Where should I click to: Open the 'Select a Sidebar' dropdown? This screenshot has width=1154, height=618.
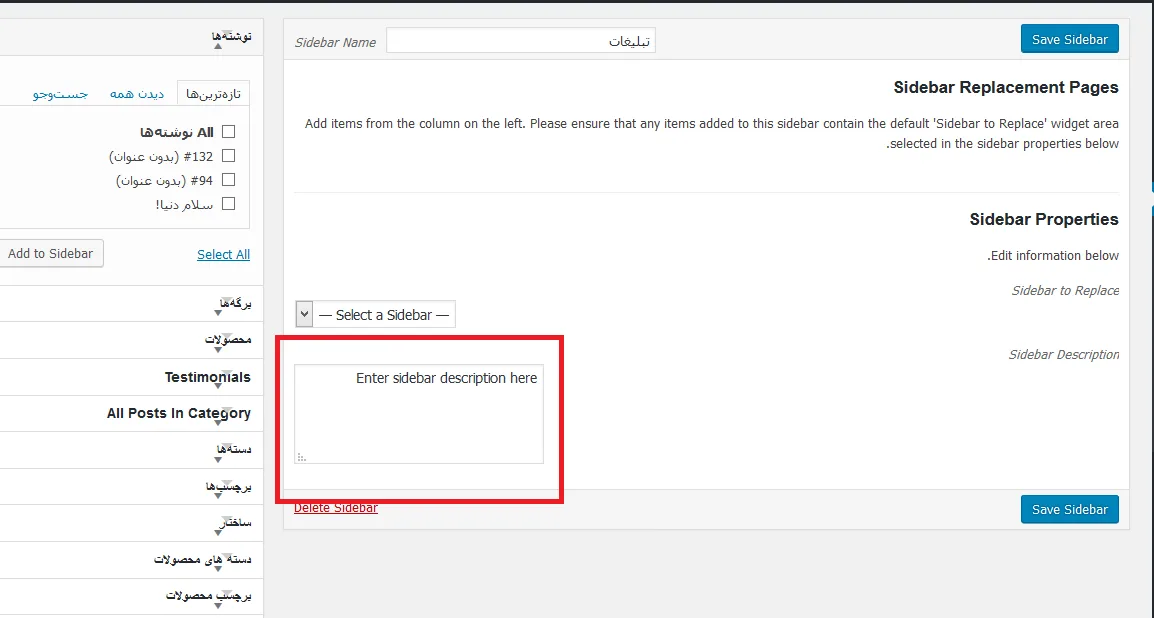(x=375, y=315)
